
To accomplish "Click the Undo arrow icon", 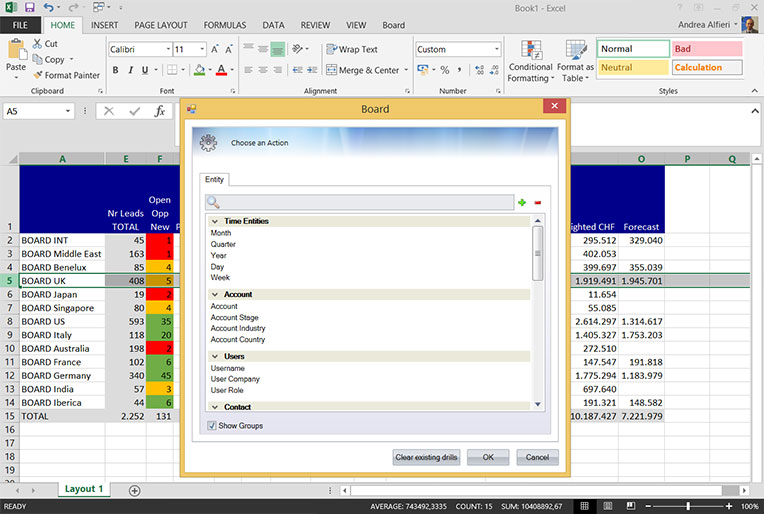I will 48,7.
